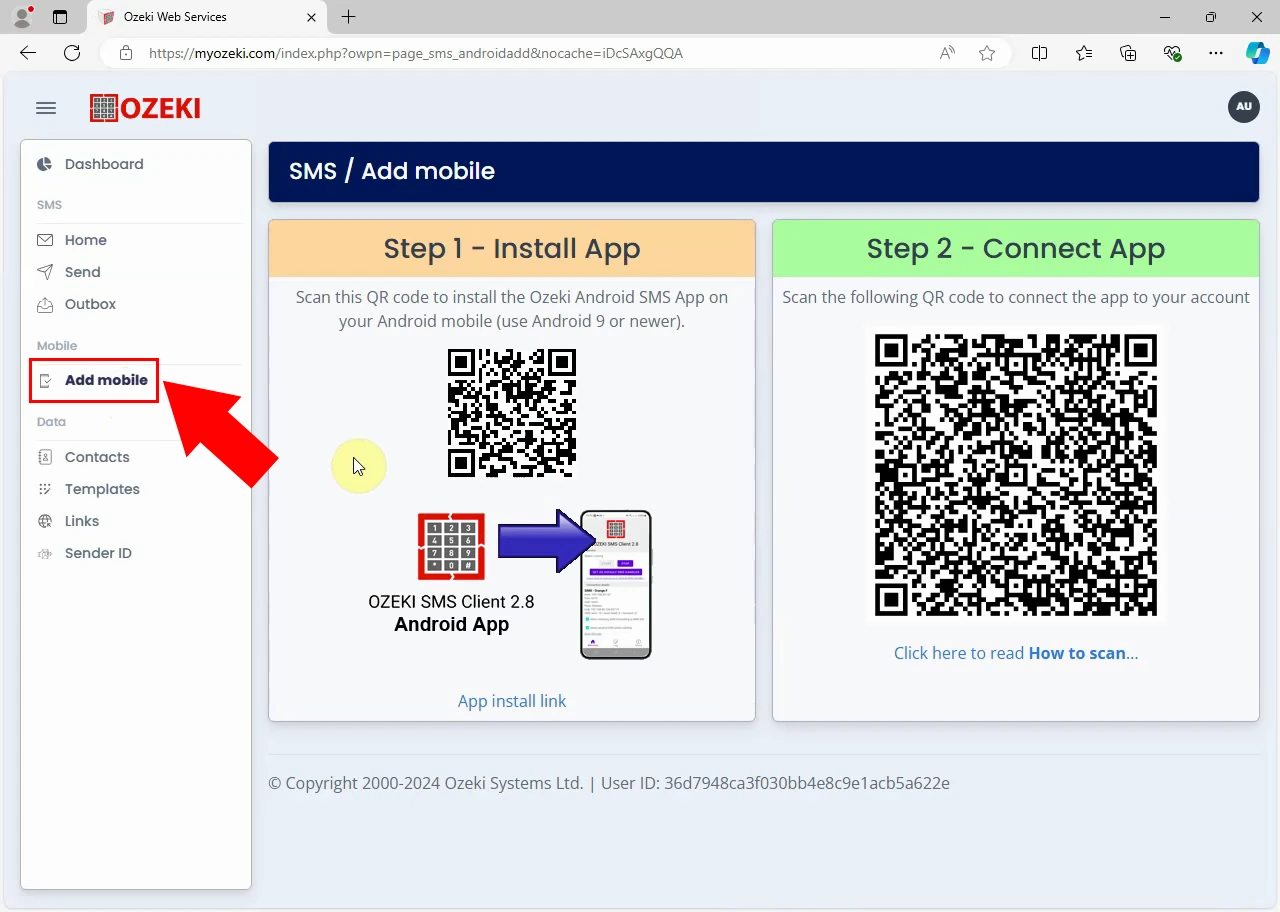Open Sender ID page
Image resolution: width=1280 pixels, height=912 pixels.
(98, 553)
